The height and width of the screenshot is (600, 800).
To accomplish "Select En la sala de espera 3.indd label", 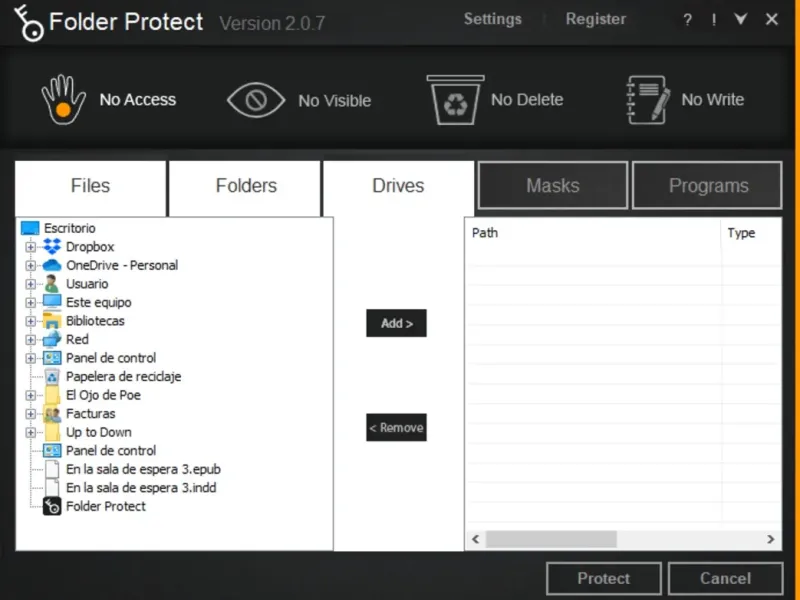I will click(141, 488).
